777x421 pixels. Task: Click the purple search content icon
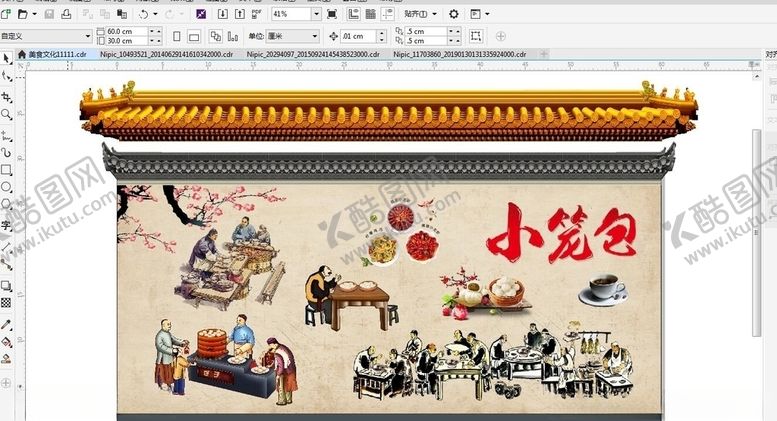tap(201, 14)
